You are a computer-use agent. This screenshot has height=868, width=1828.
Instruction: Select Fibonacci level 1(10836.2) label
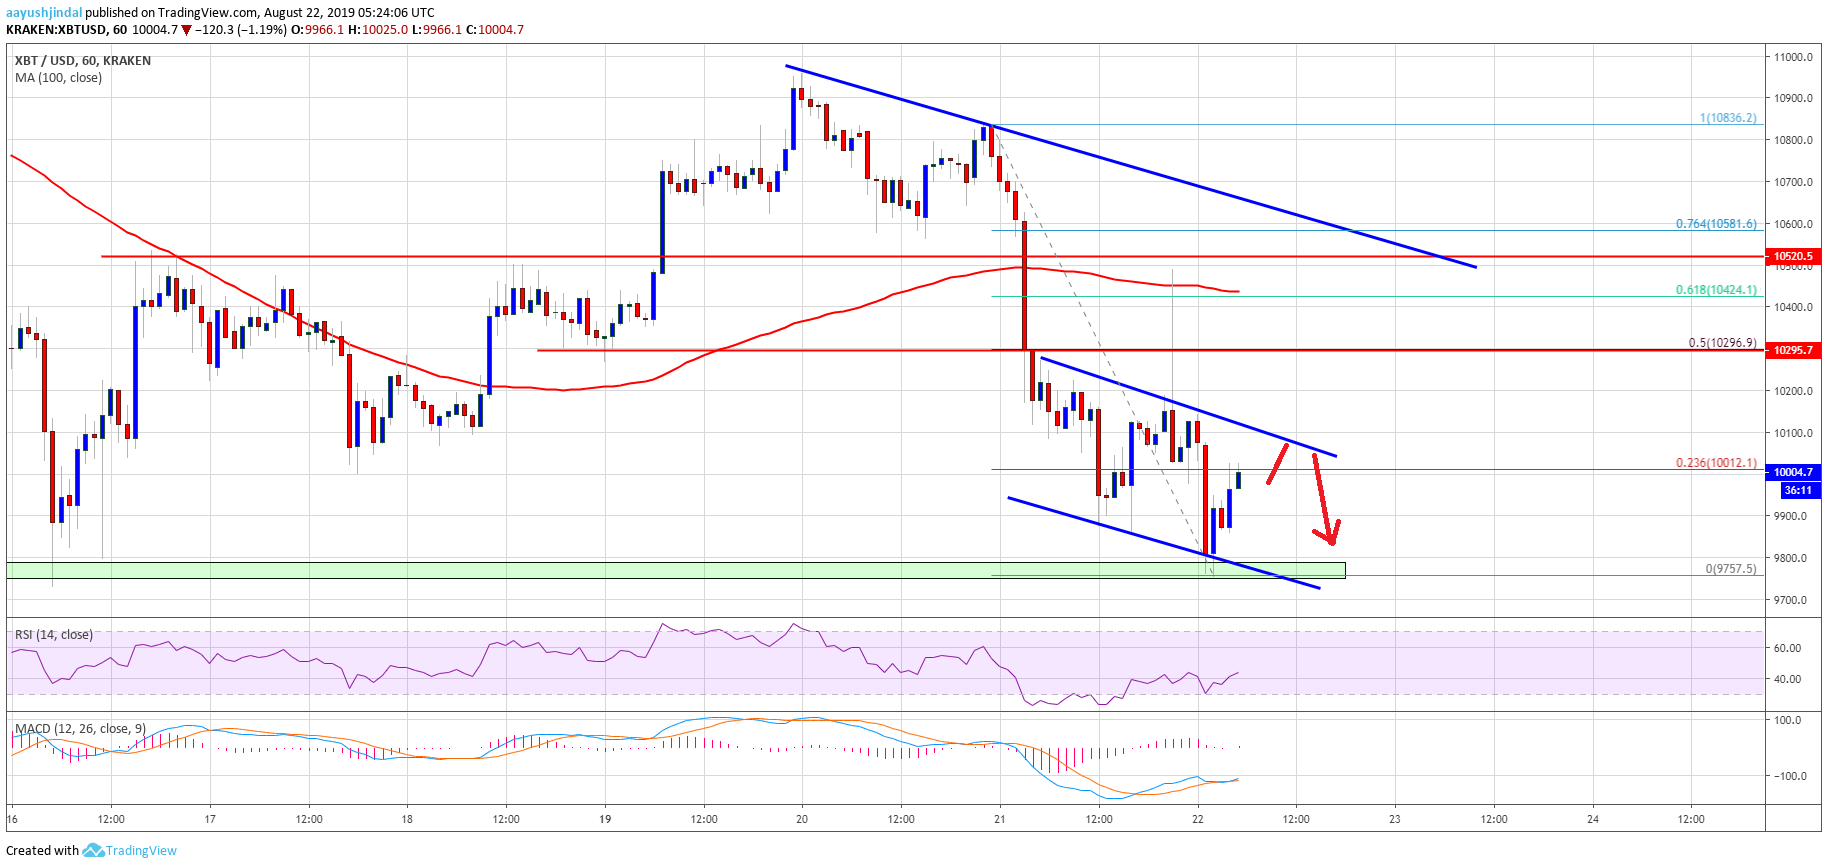point(1728,118)
